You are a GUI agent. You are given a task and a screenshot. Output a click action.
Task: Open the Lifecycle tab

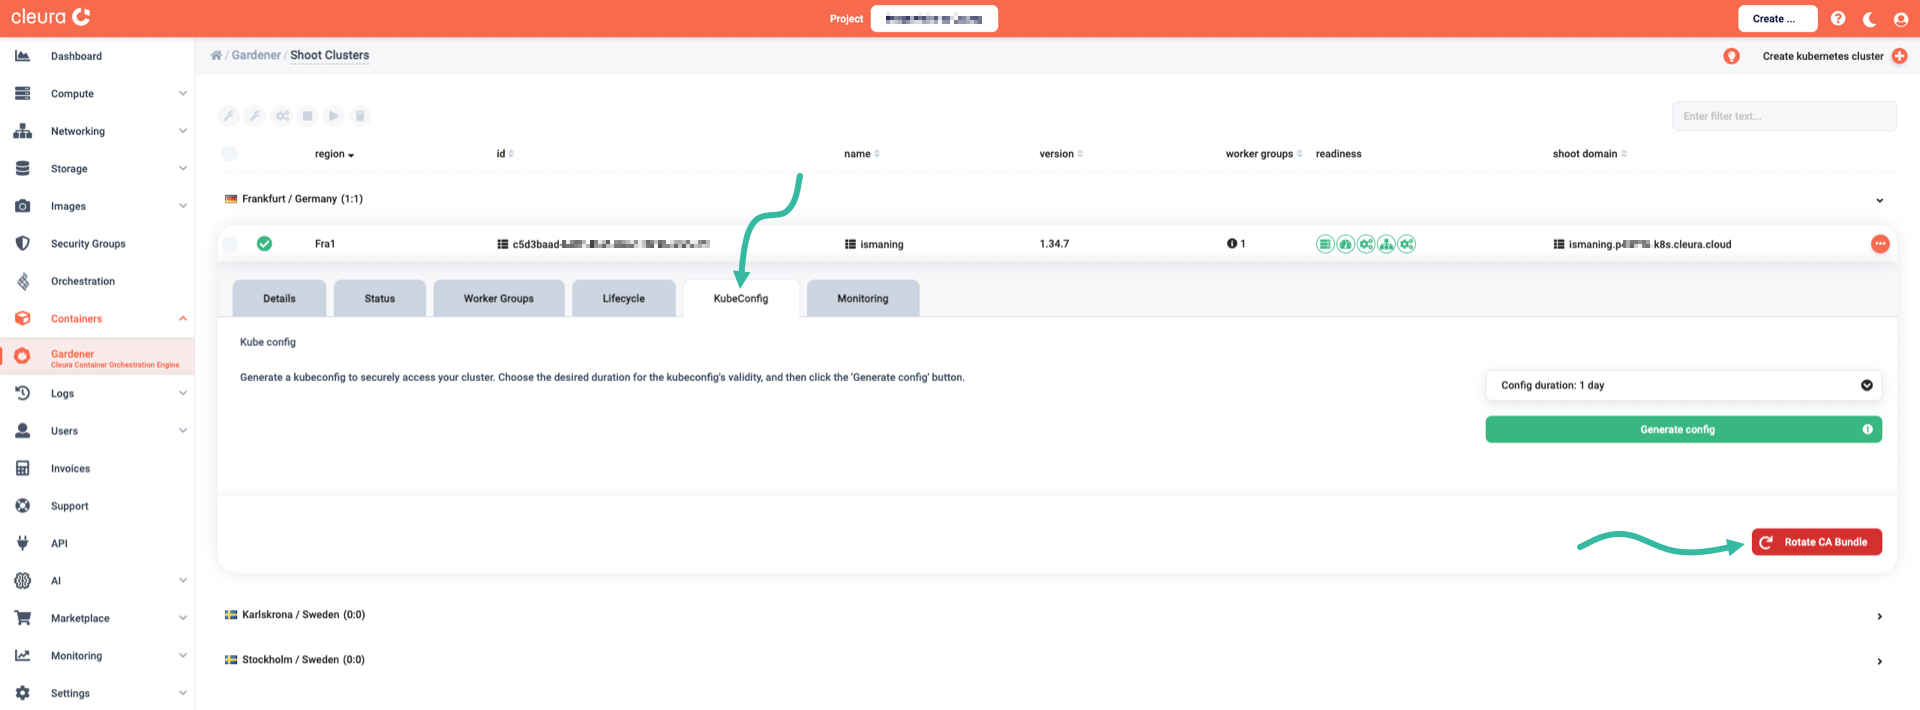click(x=623, y=298)
